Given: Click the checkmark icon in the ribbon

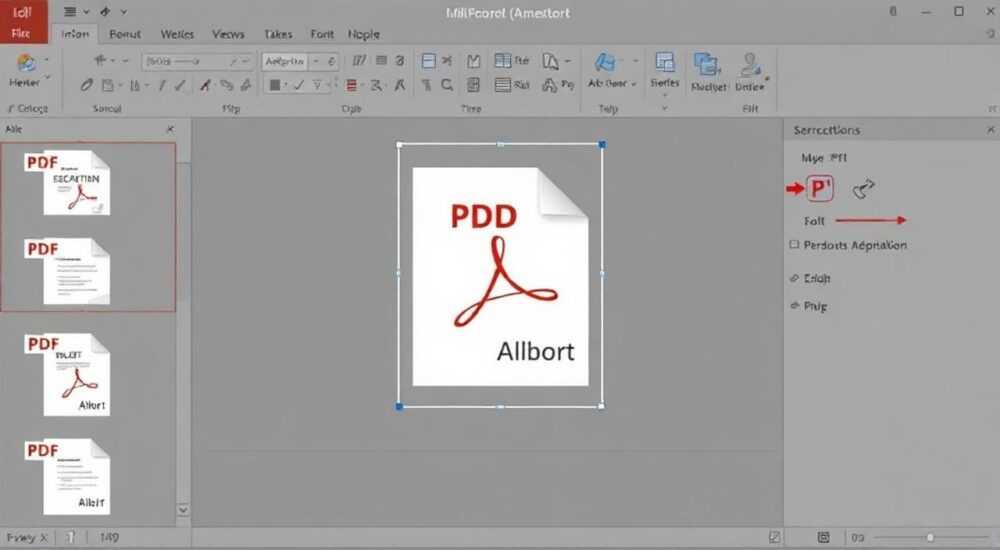Looking at the screenshot, I should coord(298,85).
